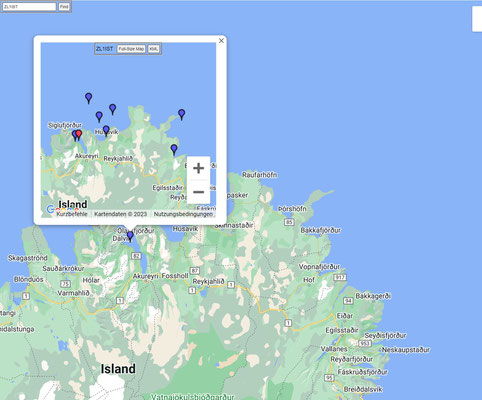This screenshot has height=400, width=482.
Task: Click the Fosshóll label
Action: click(x=175, y=276)
